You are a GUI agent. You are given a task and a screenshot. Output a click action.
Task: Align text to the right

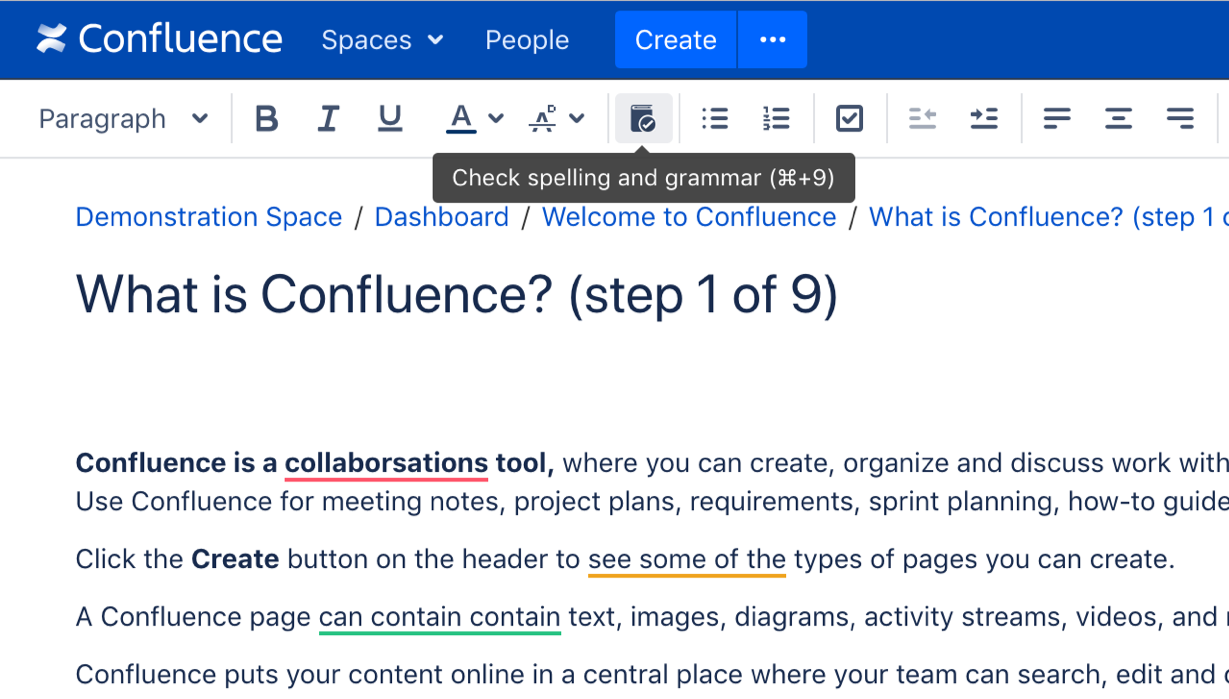(x=1180, y=119)
